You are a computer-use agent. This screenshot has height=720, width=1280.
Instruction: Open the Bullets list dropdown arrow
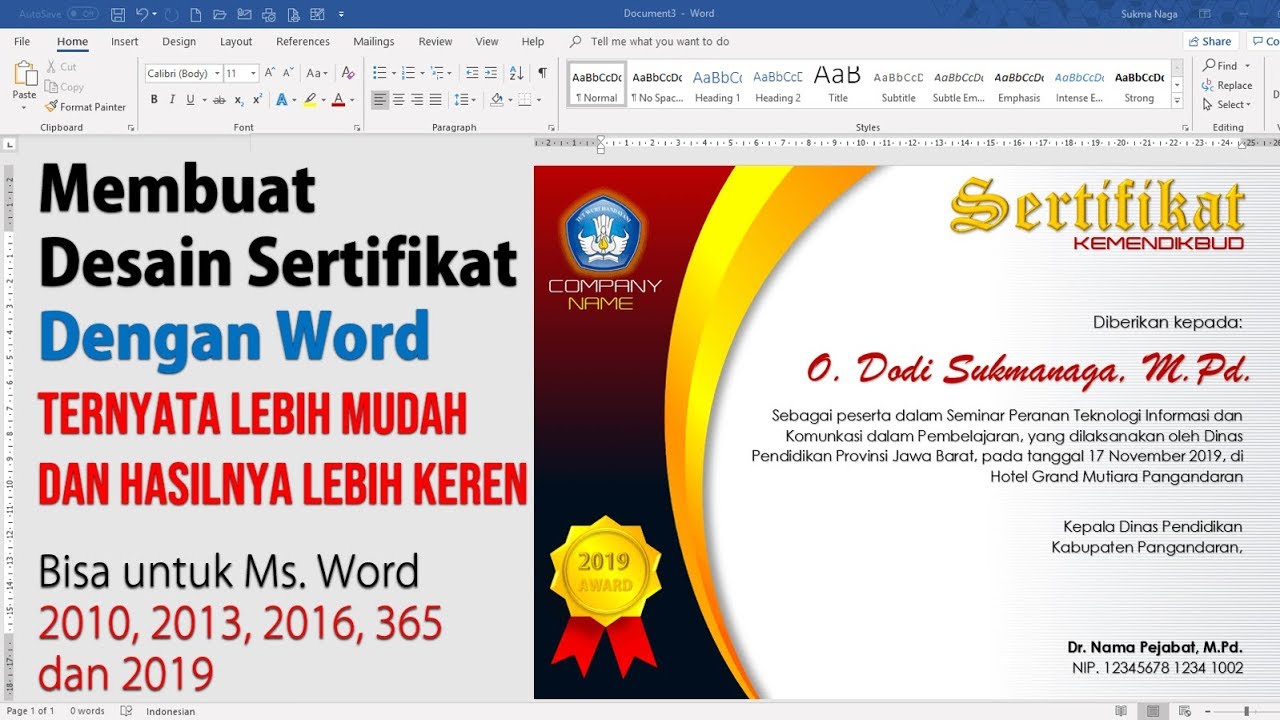pyautogui.click(x=393, y=74)
